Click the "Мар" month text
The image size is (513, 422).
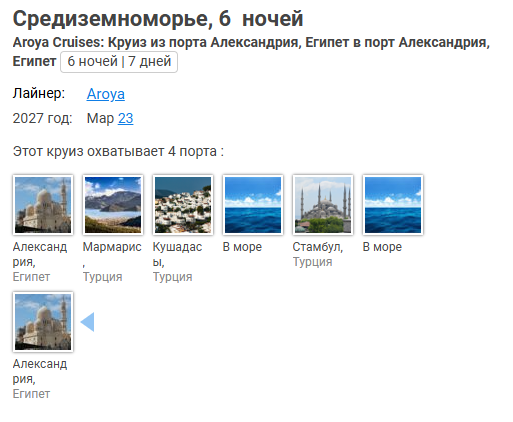click(x=100, y=118)
